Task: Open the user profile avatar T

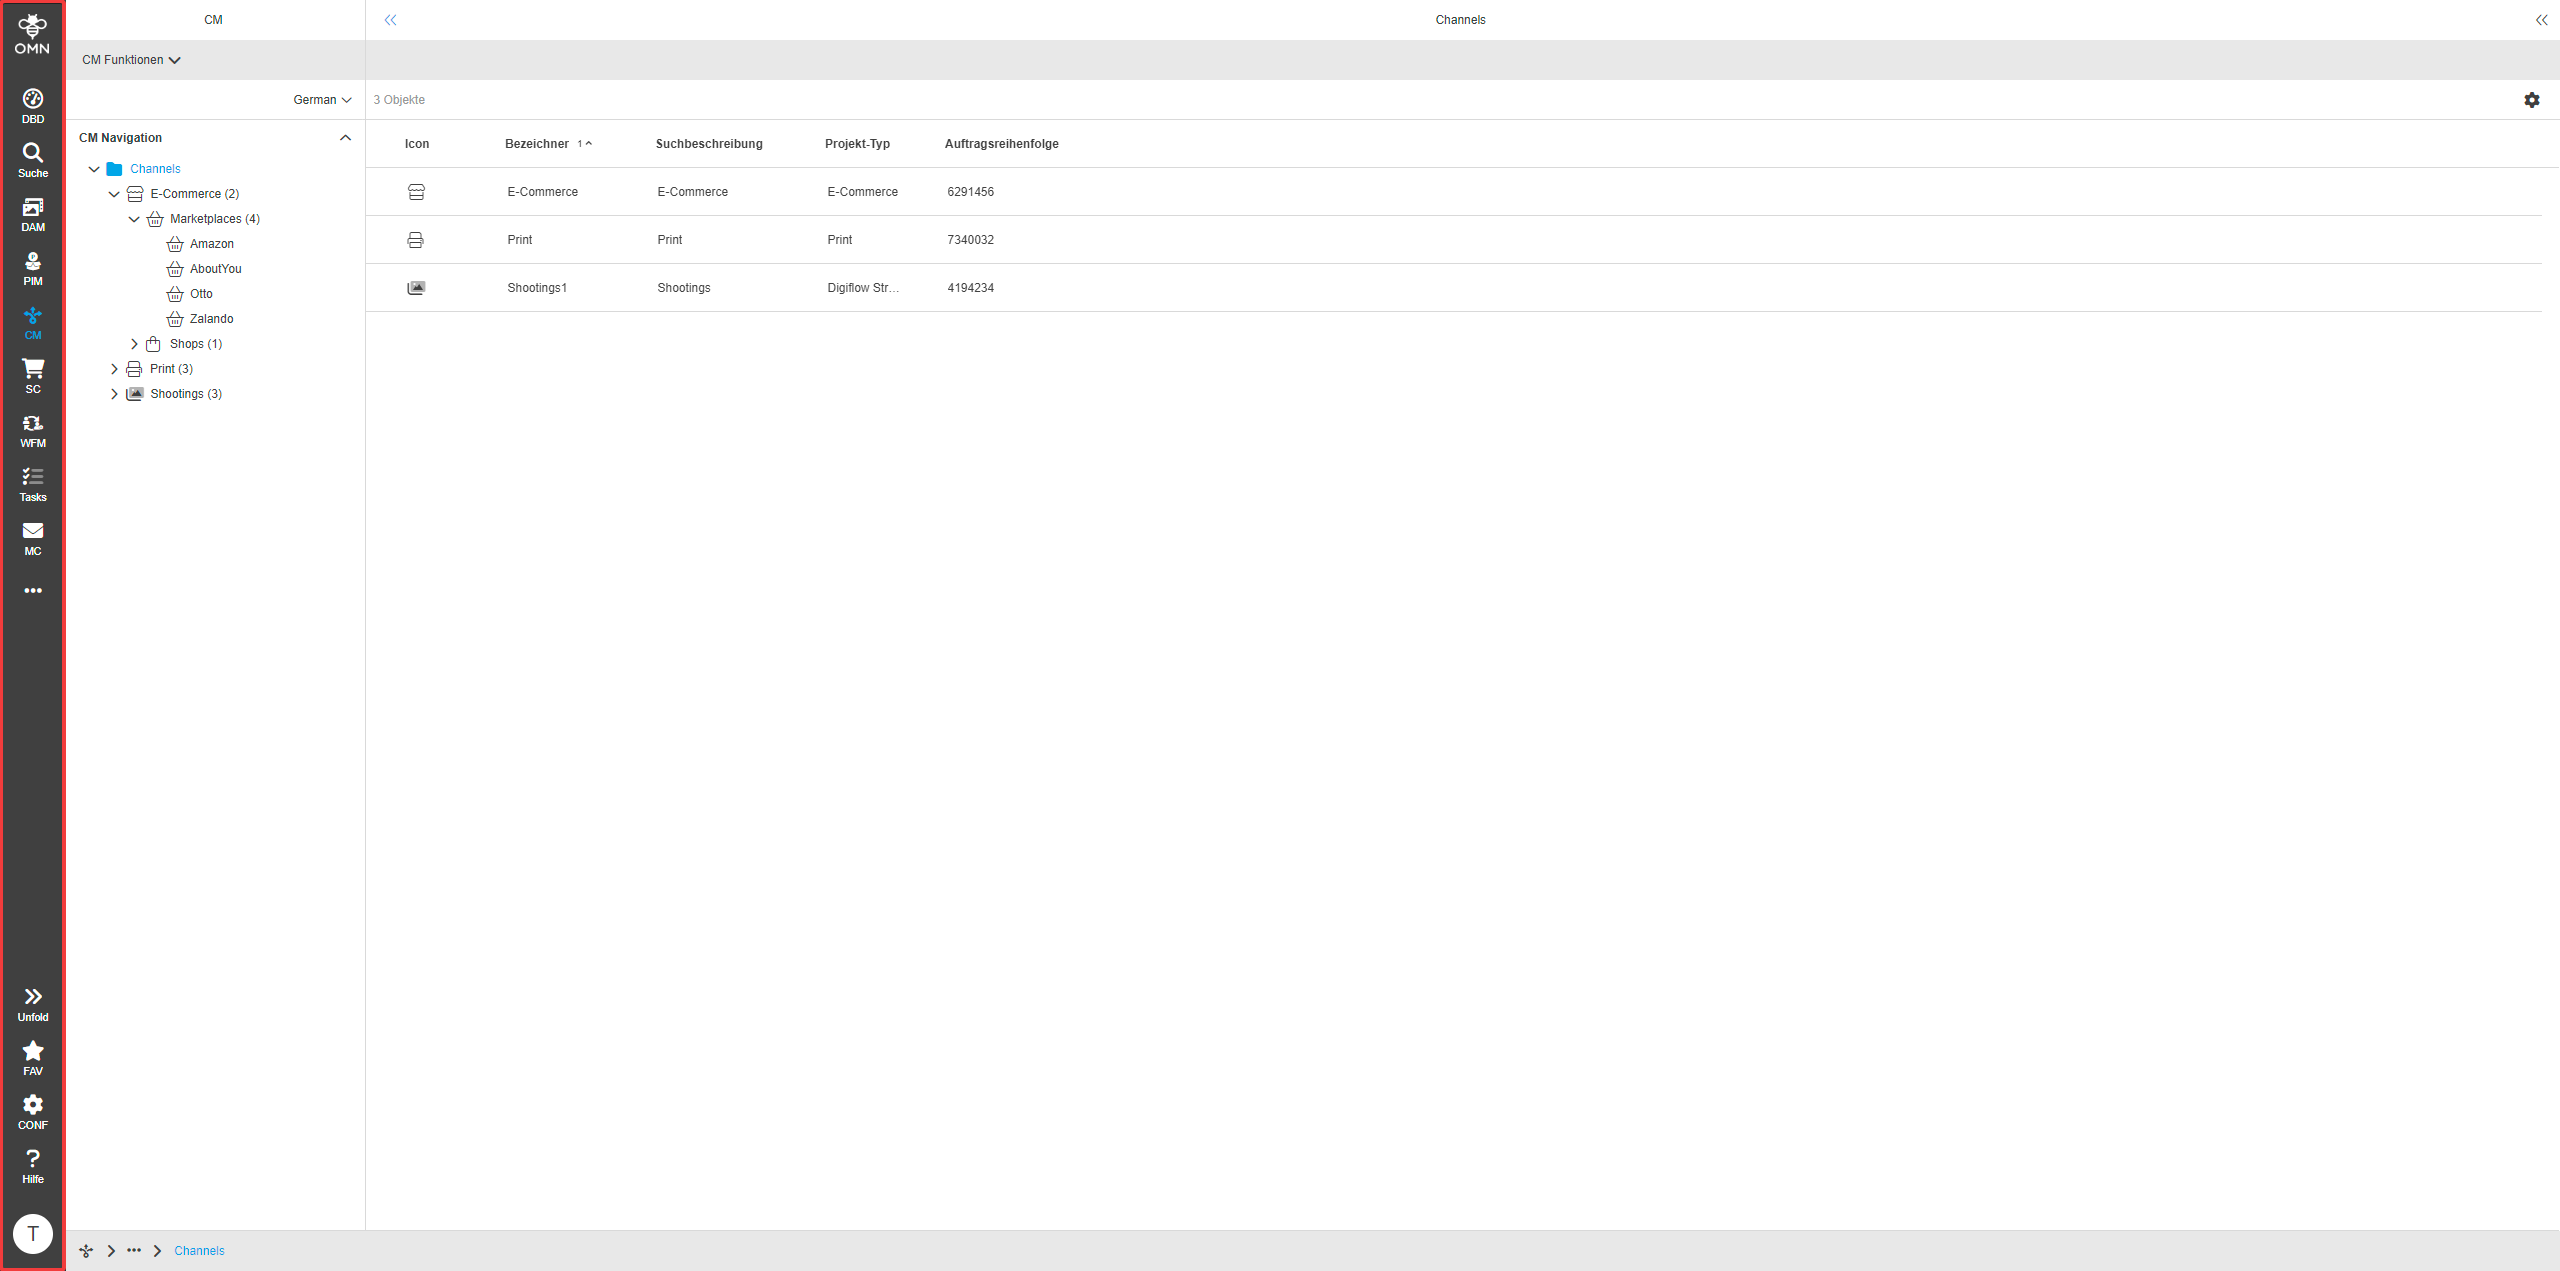Action: pyautogui.click(x=33, y=1234)
